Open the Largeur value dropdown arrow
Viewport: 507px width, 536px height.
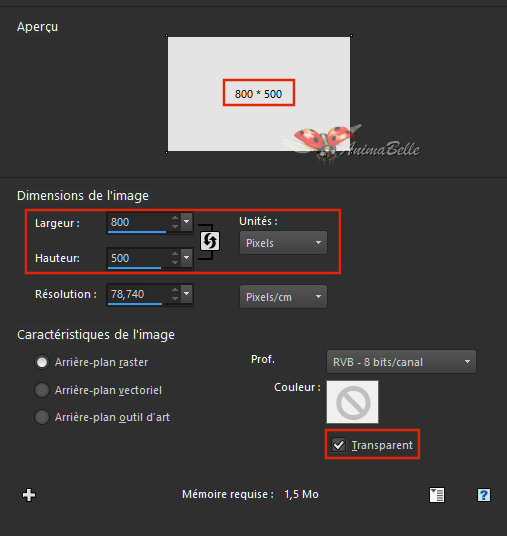187,222
